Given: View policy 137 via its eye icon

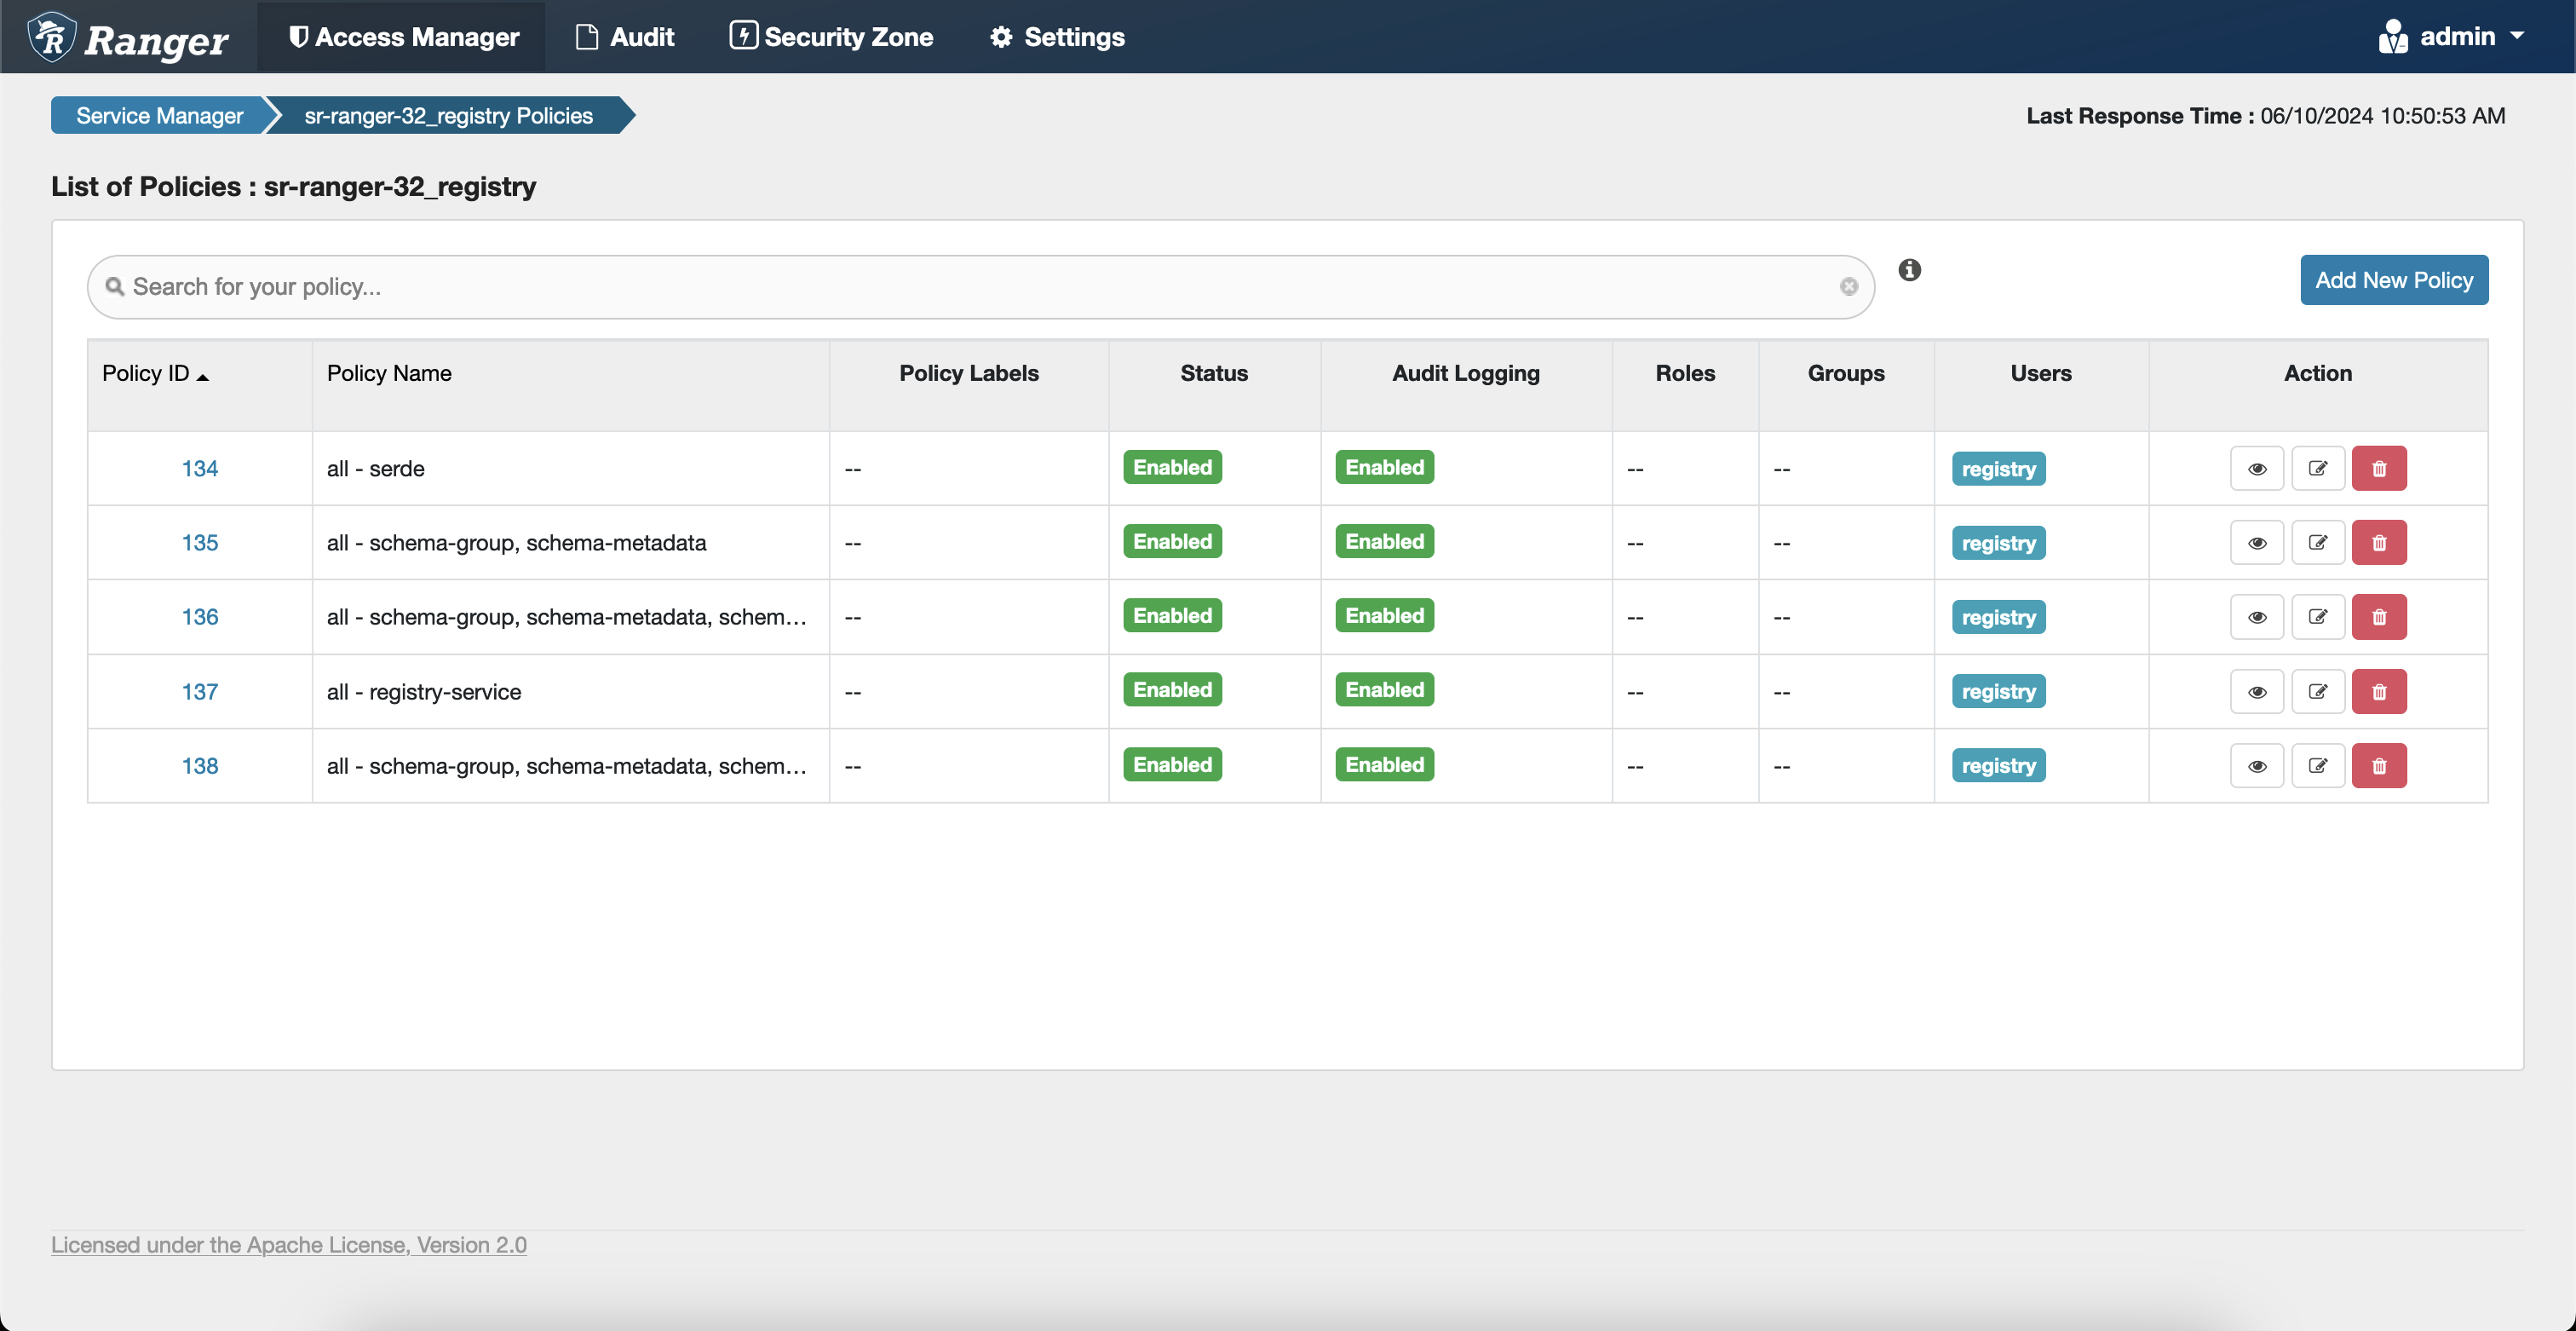Looking at the screenshot, I should [x=2257, y=690].
